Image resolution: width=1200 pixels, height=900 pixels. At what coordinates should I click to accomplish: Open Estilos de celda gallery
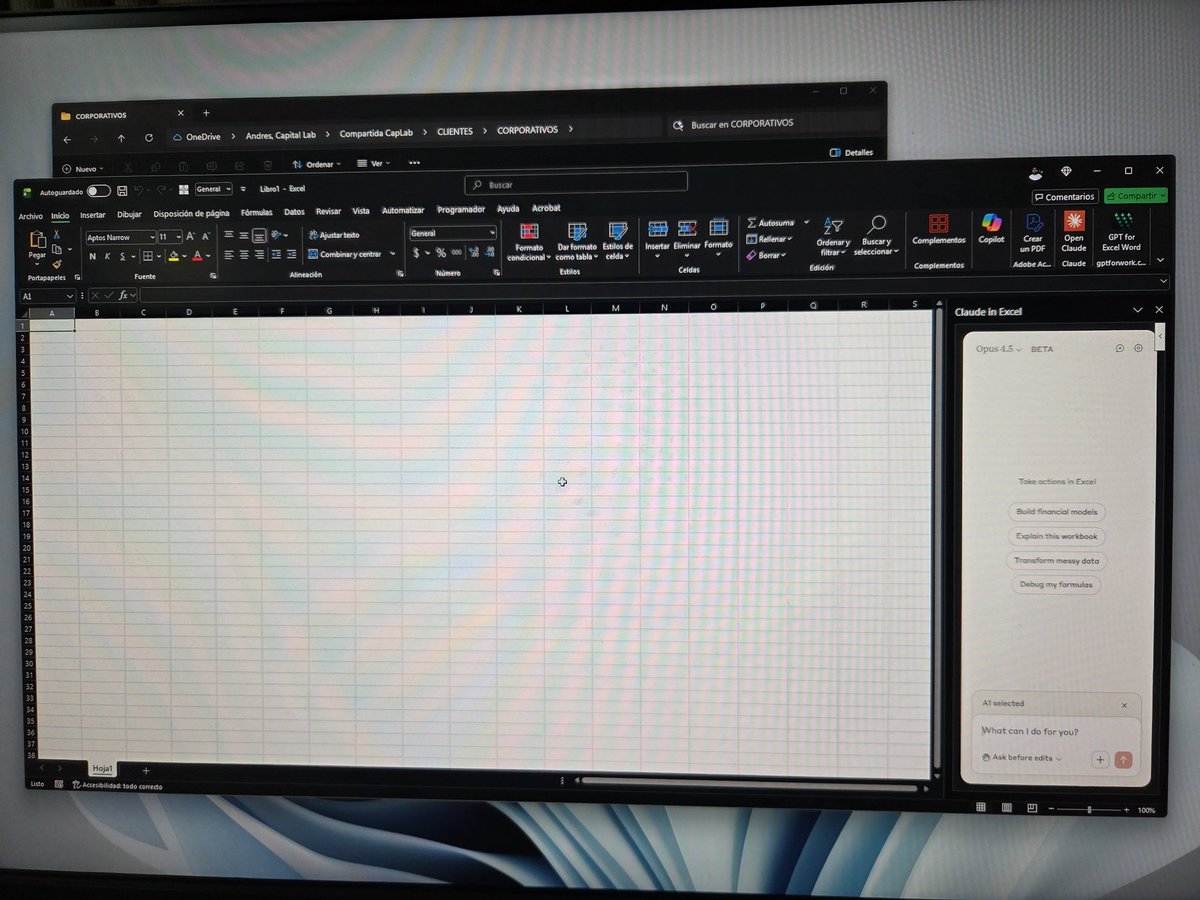point(618,231)
